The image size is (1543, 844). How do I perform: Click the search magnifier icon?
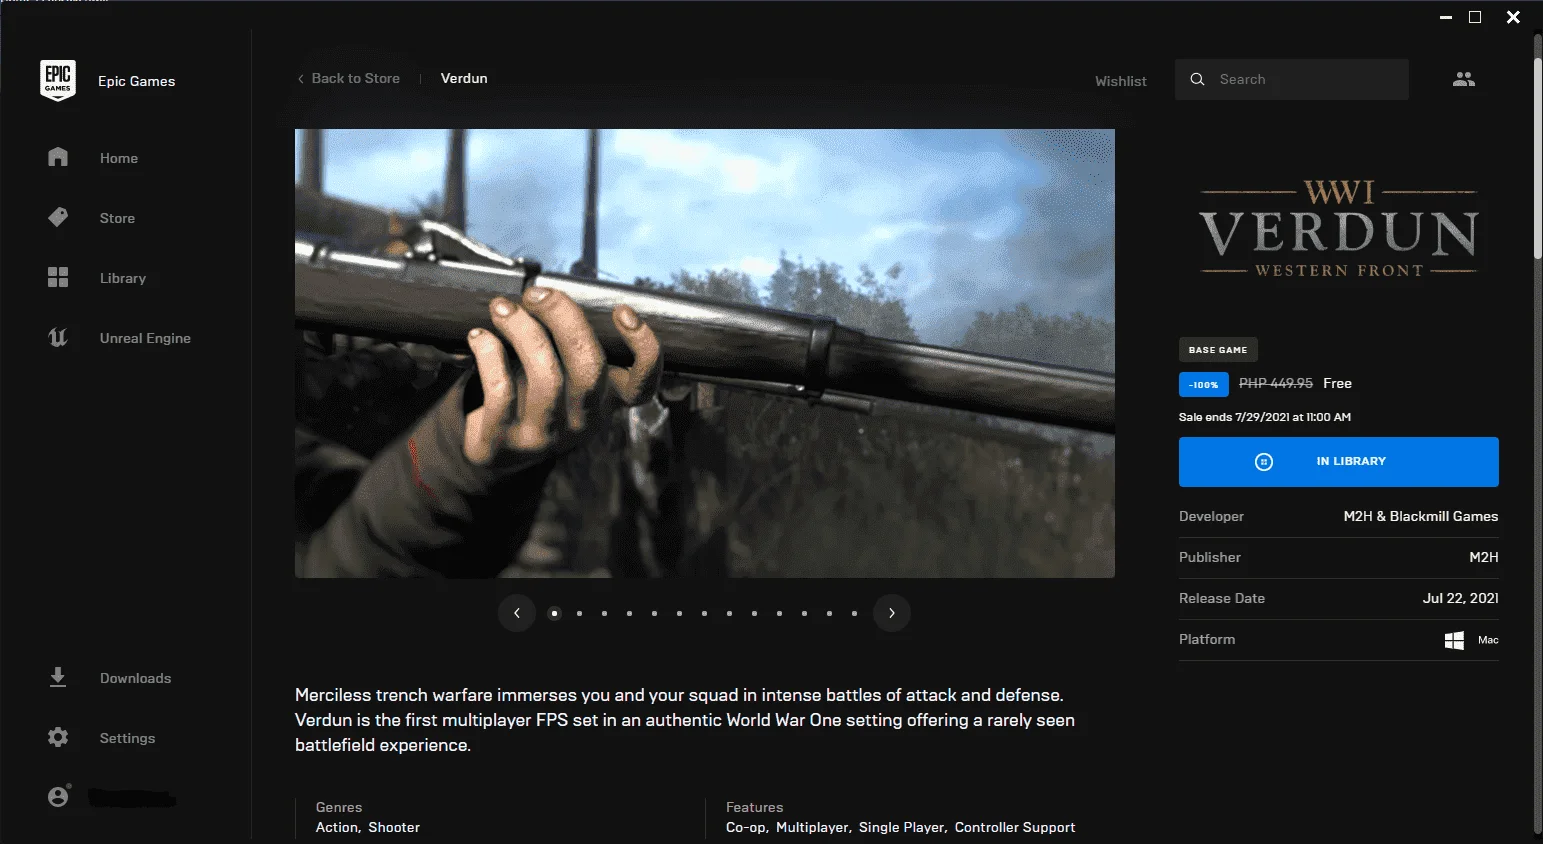(1197, 79)
